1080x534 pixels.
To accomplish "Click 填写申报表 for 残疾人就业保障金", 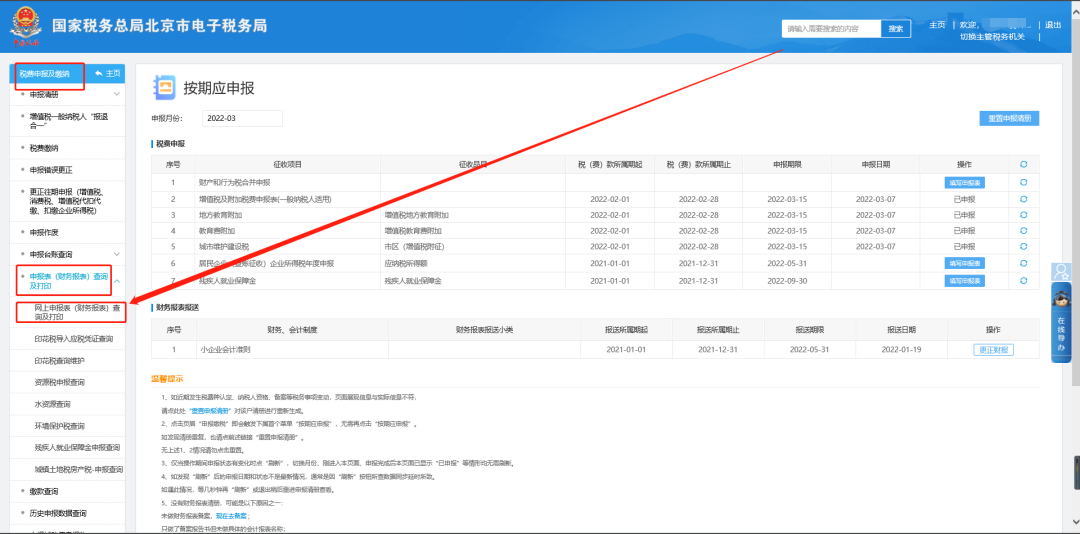I will tap(964, 280).
